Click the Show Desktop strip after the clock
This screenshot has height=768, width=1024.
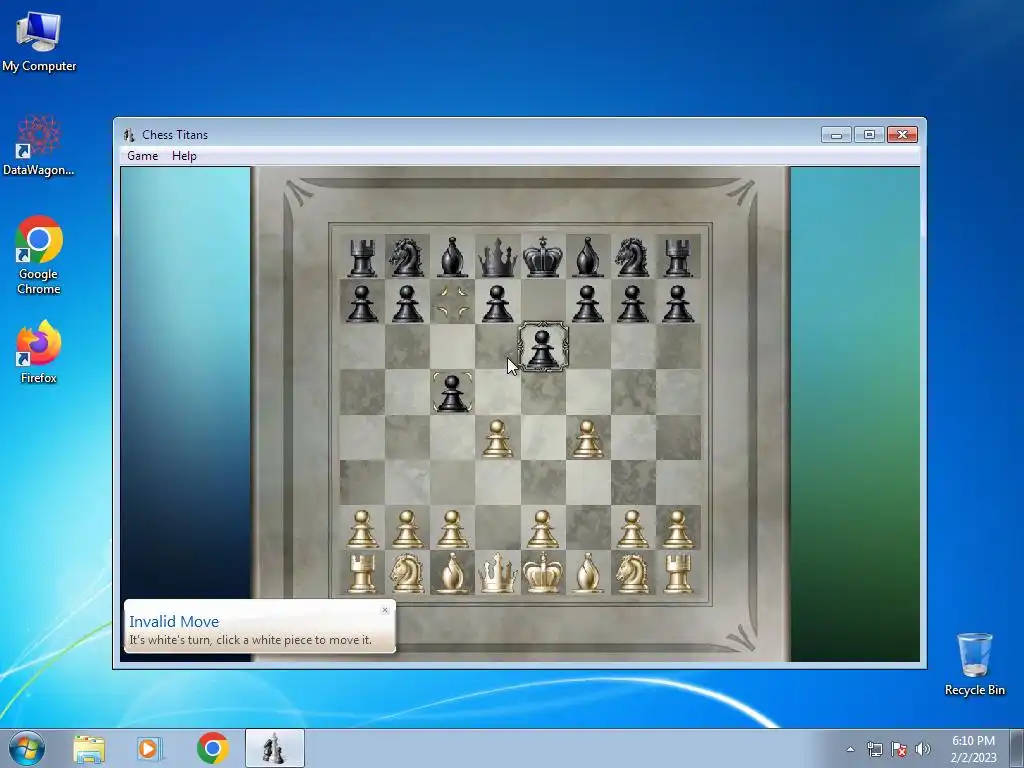tap(1017, 748)
